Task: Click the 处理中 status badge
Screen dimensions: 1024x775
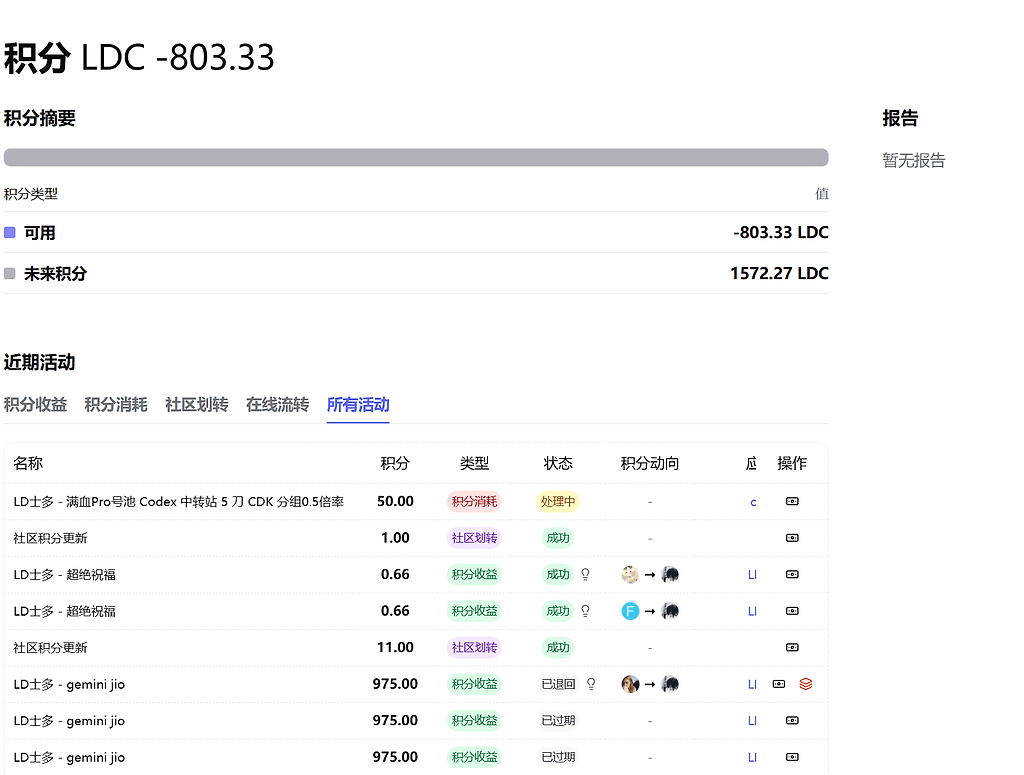Action: click(x=558, y=501)
